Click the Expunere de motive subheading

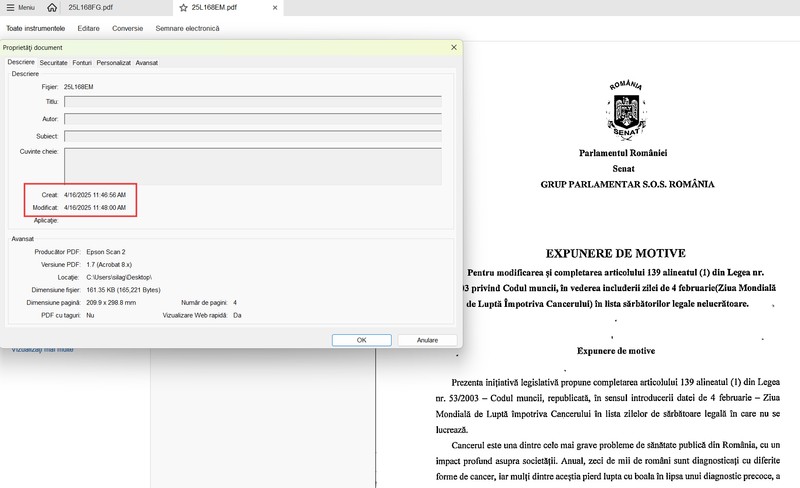coord(616,351)
